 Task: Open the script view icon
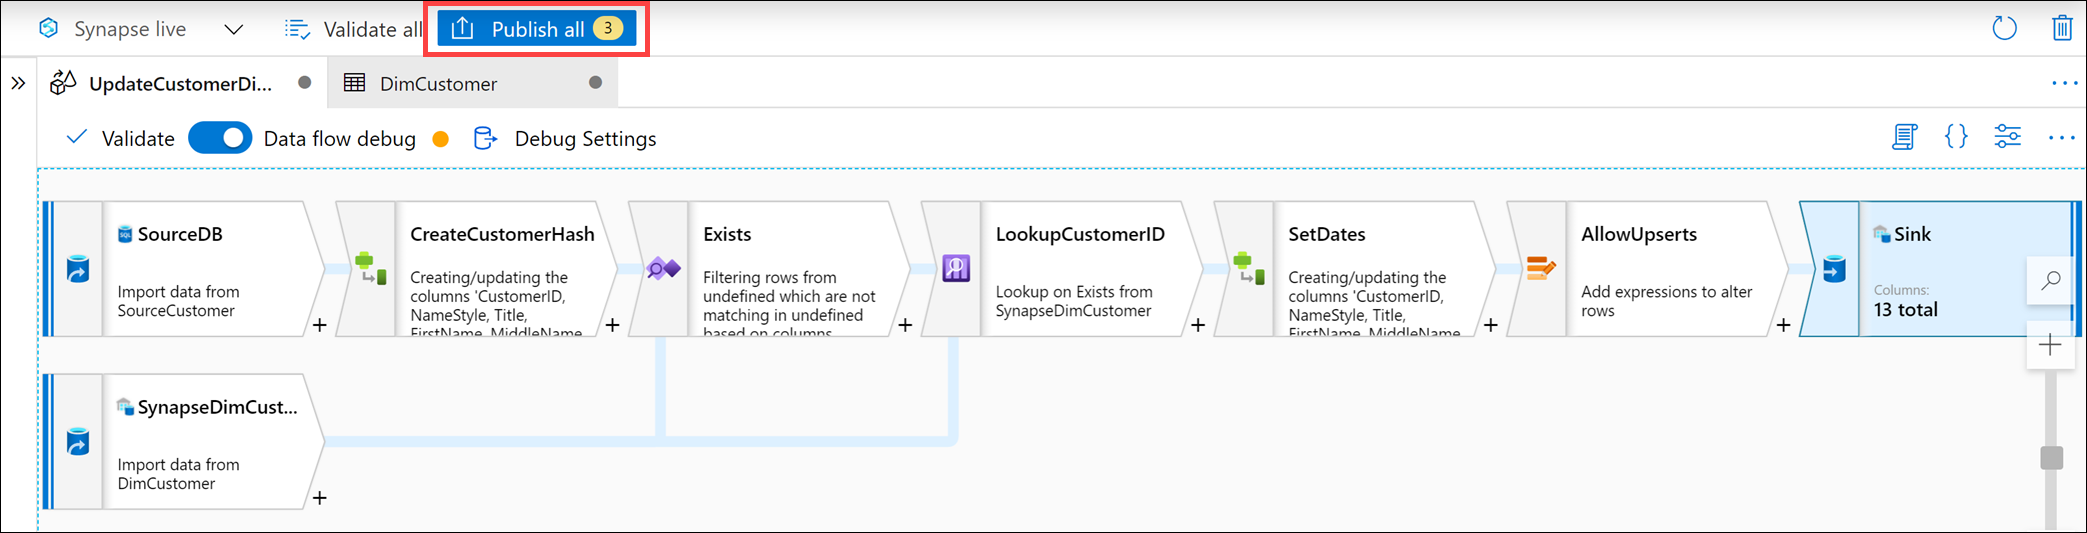[x=1904, y=137]
